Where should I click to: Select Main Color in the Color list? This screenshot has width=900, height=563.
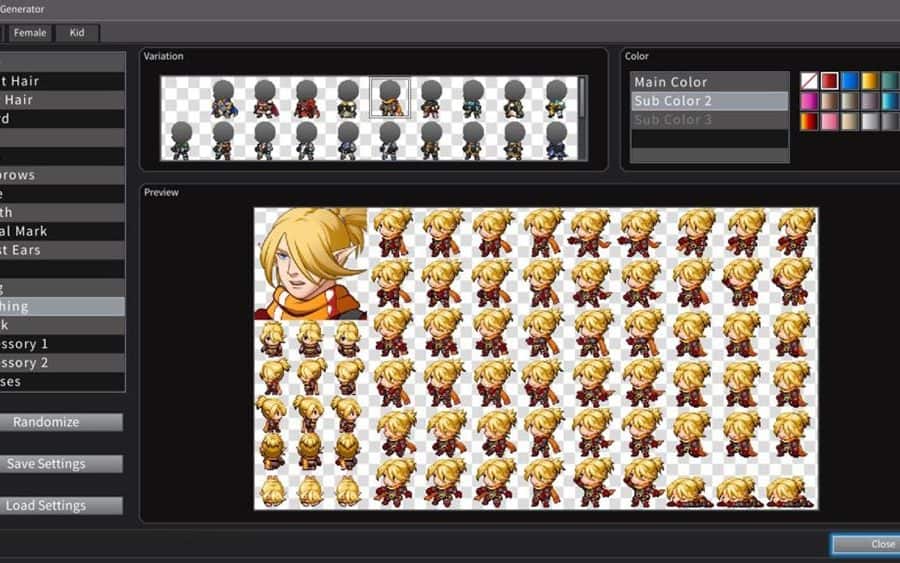pyautogui.click(x=709, y=82)
